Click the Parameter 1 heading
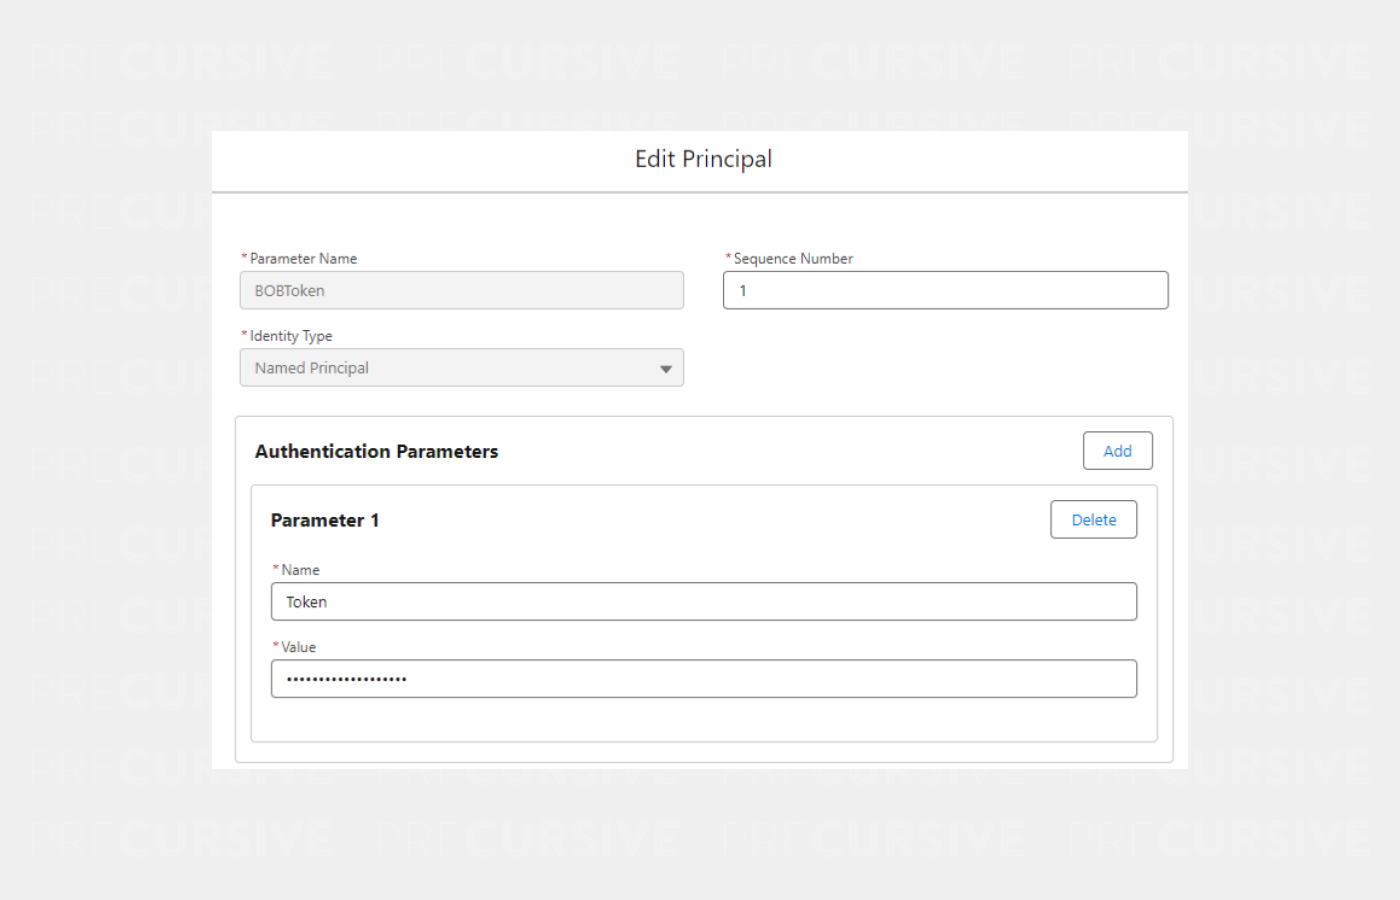The height and width of the screenshot is (900, 1400). pyautogui.click(x=324, y=520)
